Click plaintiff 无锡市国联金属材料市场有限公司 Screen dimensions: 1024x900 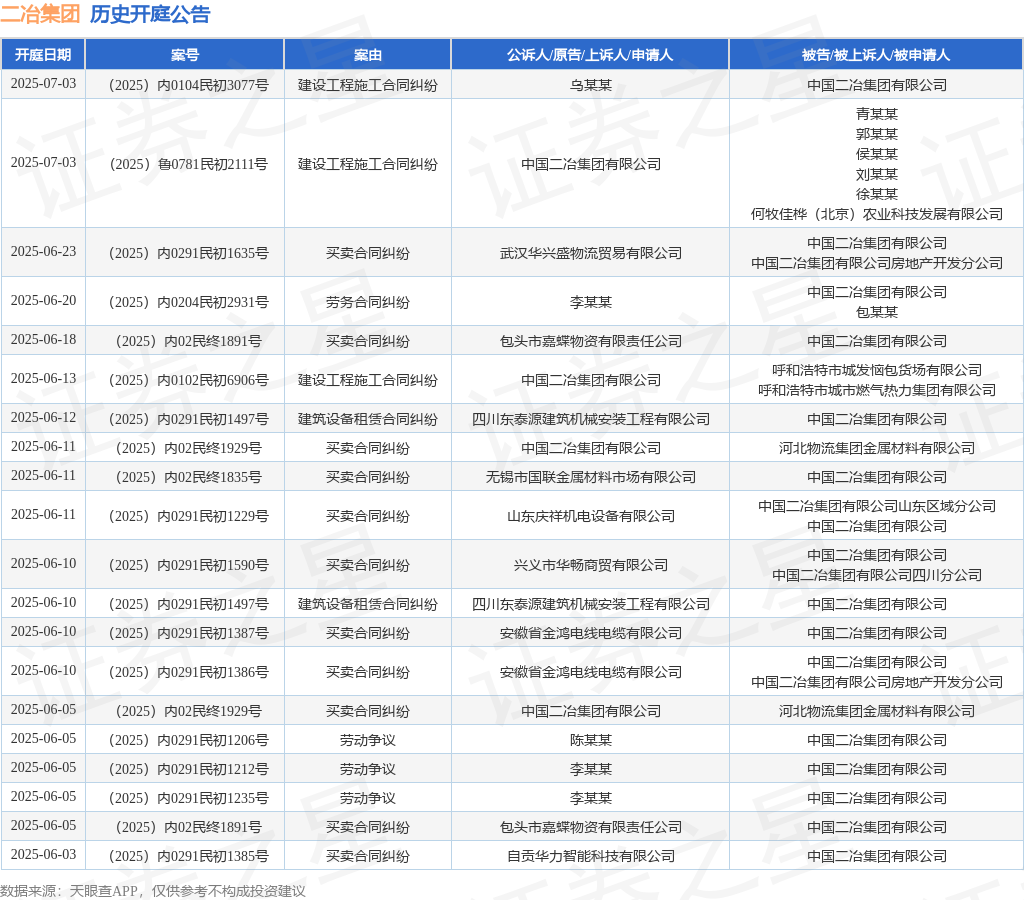[x=590, y=477]
